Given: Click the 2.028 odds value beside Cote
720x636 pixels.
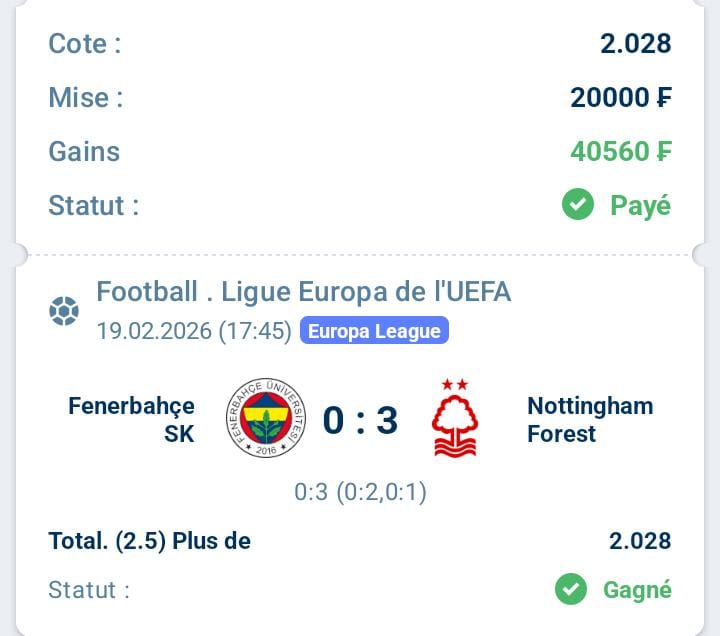Looking at the screenshot, I should pyautogui.click(x=635, y=43).
